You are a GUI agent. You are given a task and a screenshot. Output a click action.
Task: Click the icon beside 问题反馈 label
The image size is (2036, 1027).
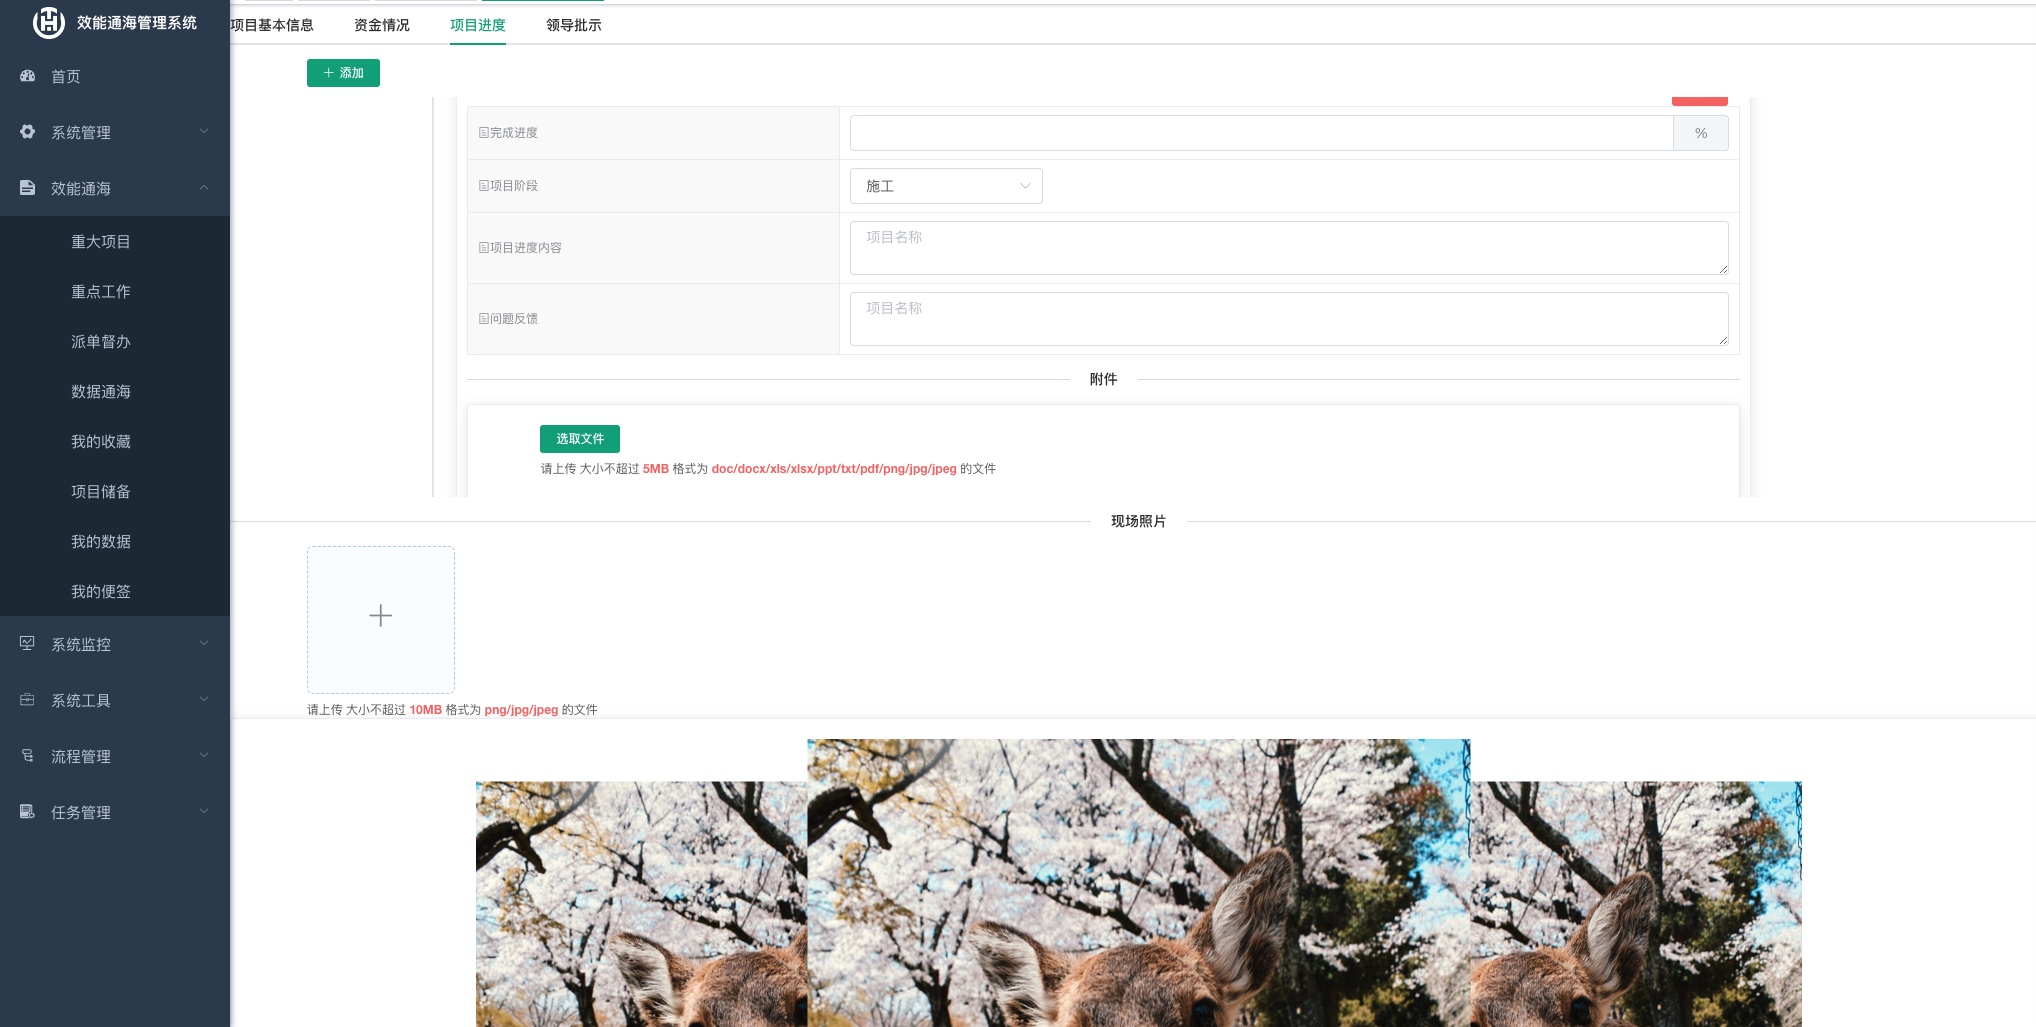coord(484,319)
